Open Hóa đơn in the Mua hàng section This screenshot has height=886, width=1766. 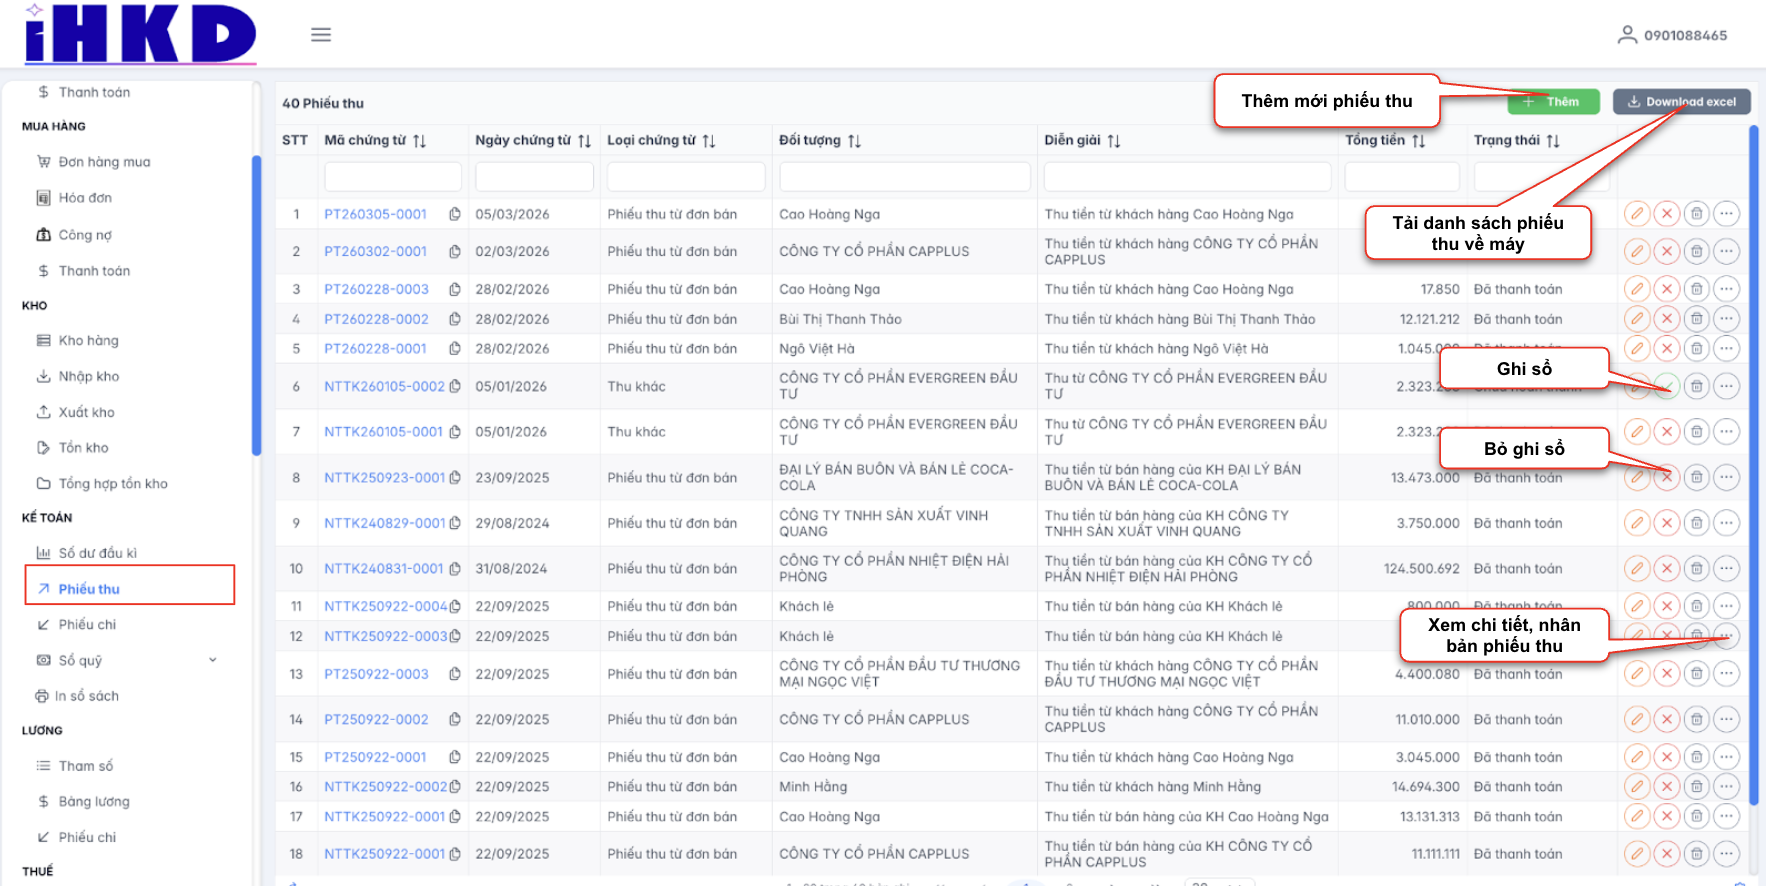coord(85,198)
